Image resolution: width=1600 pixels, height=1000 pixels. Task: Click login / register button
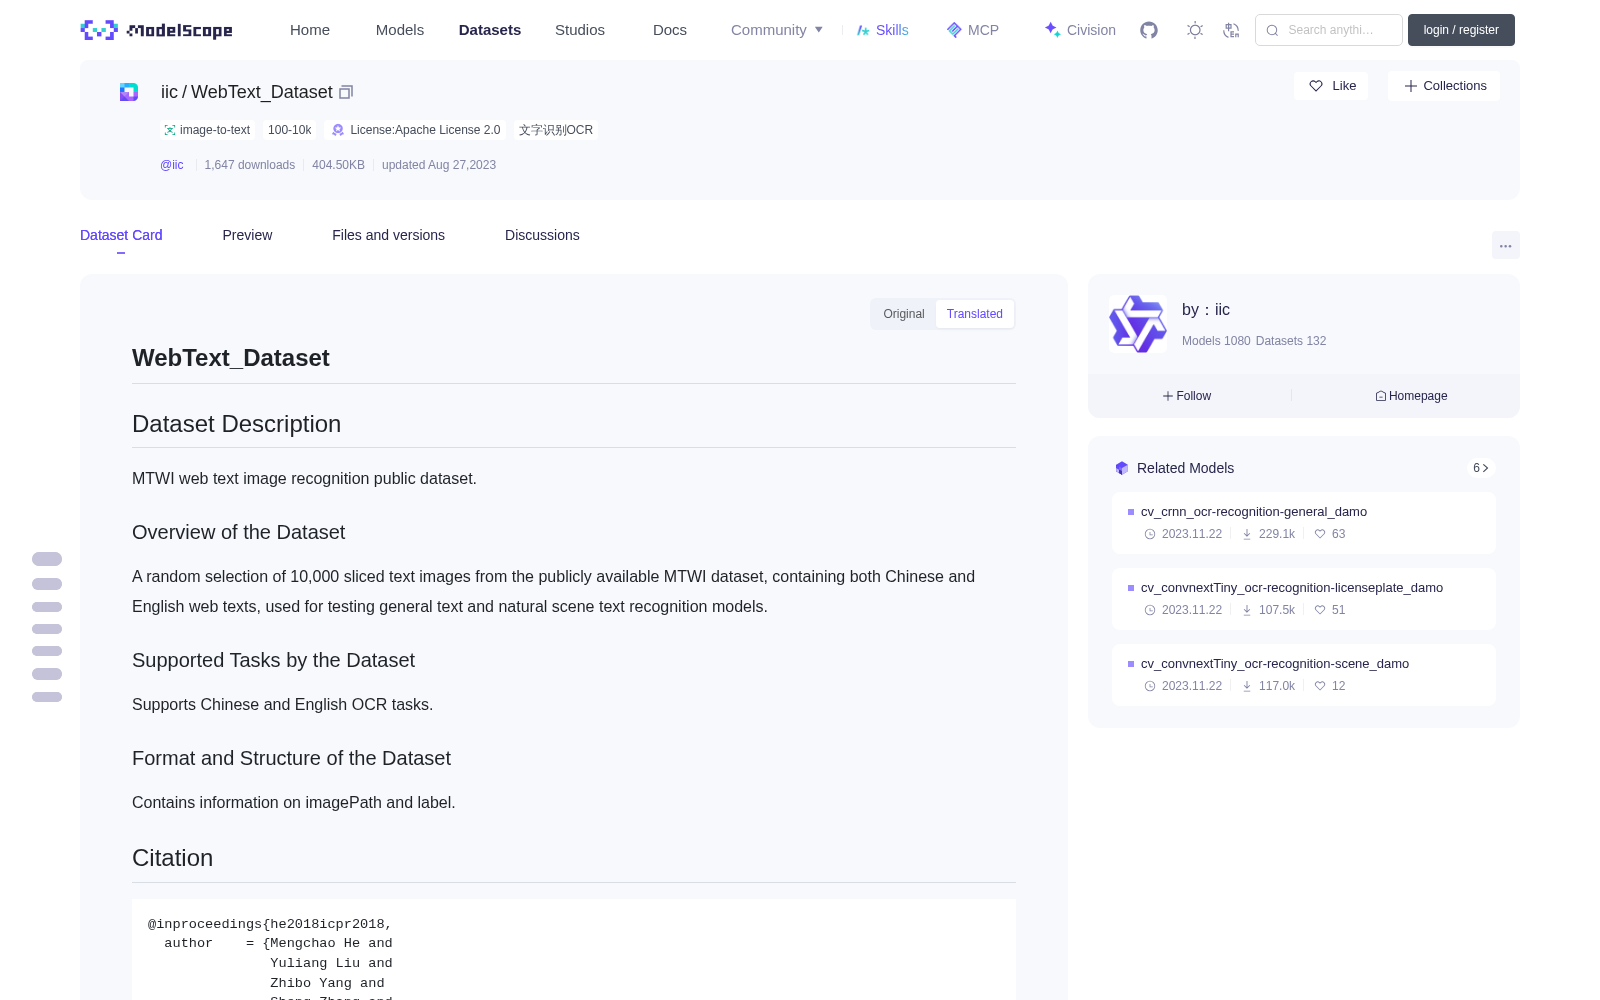1461,30
